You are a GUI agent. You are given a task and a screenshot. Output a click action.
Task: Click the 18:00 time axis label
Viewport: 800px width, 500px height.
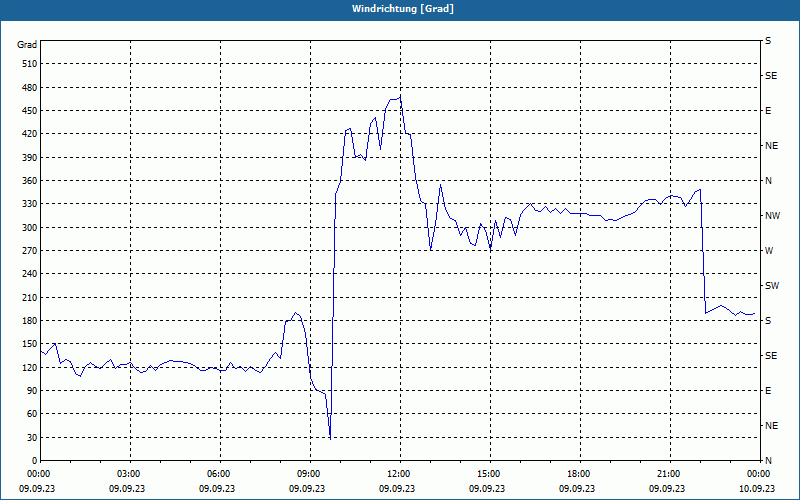pos(580,474)
